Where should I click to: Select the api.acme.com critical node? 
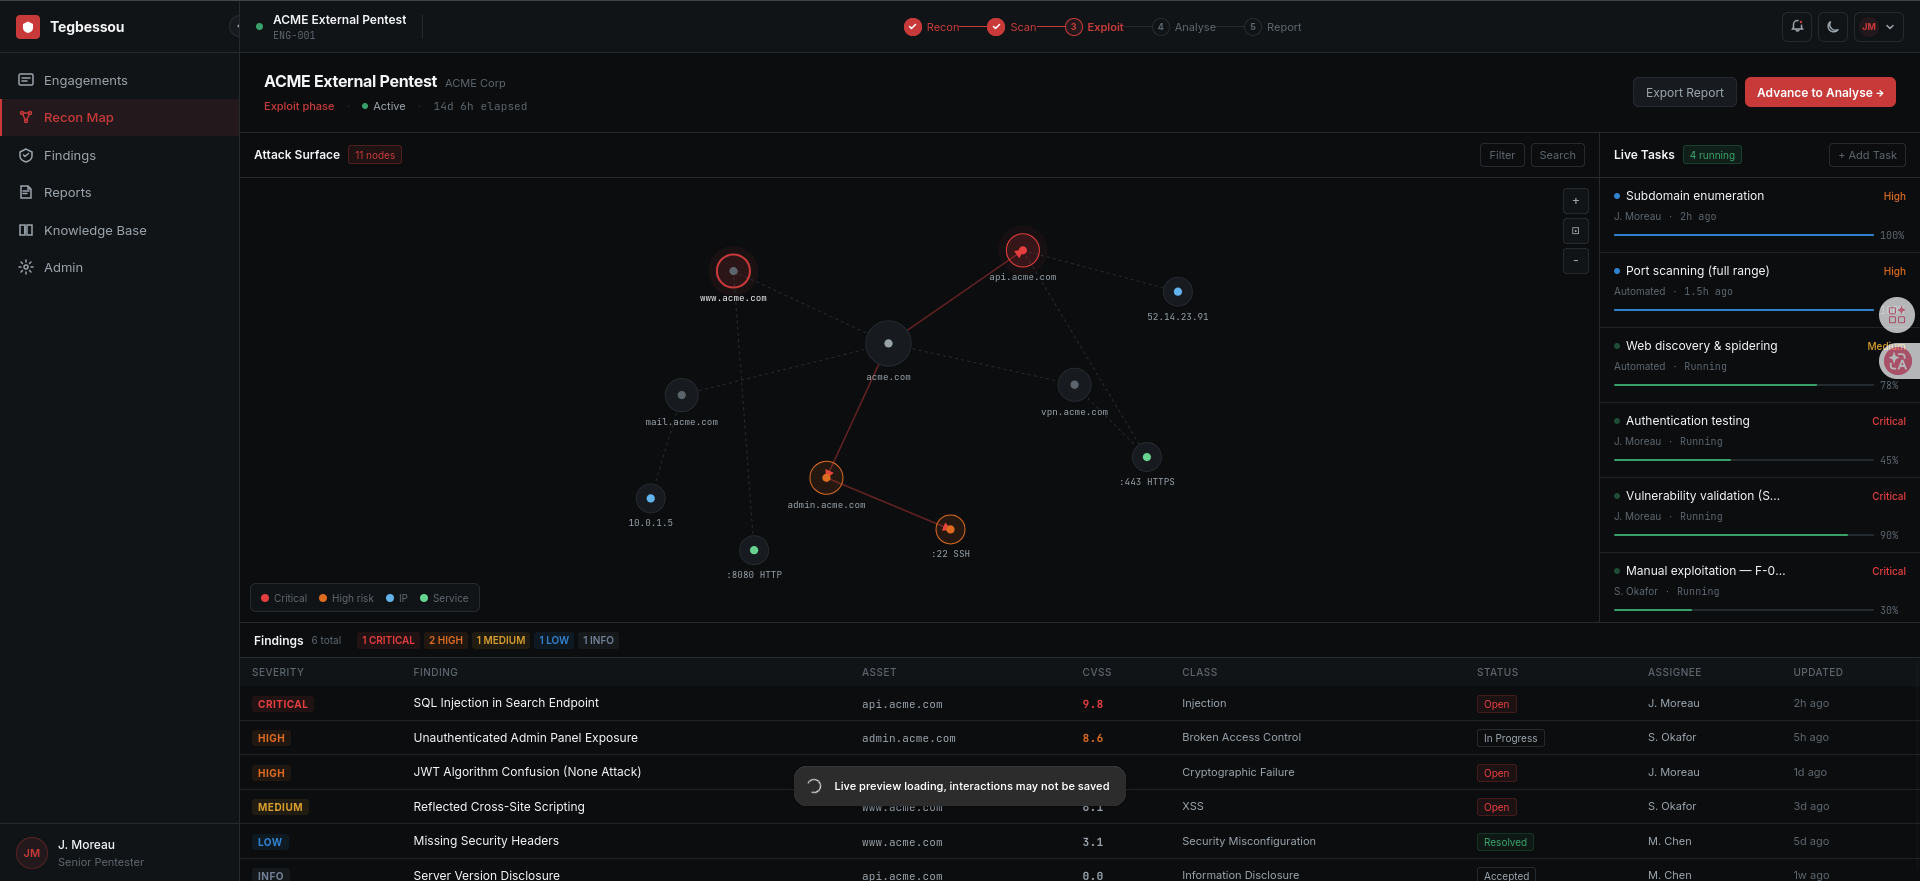pyautogui.click(x=1022, y=251)
